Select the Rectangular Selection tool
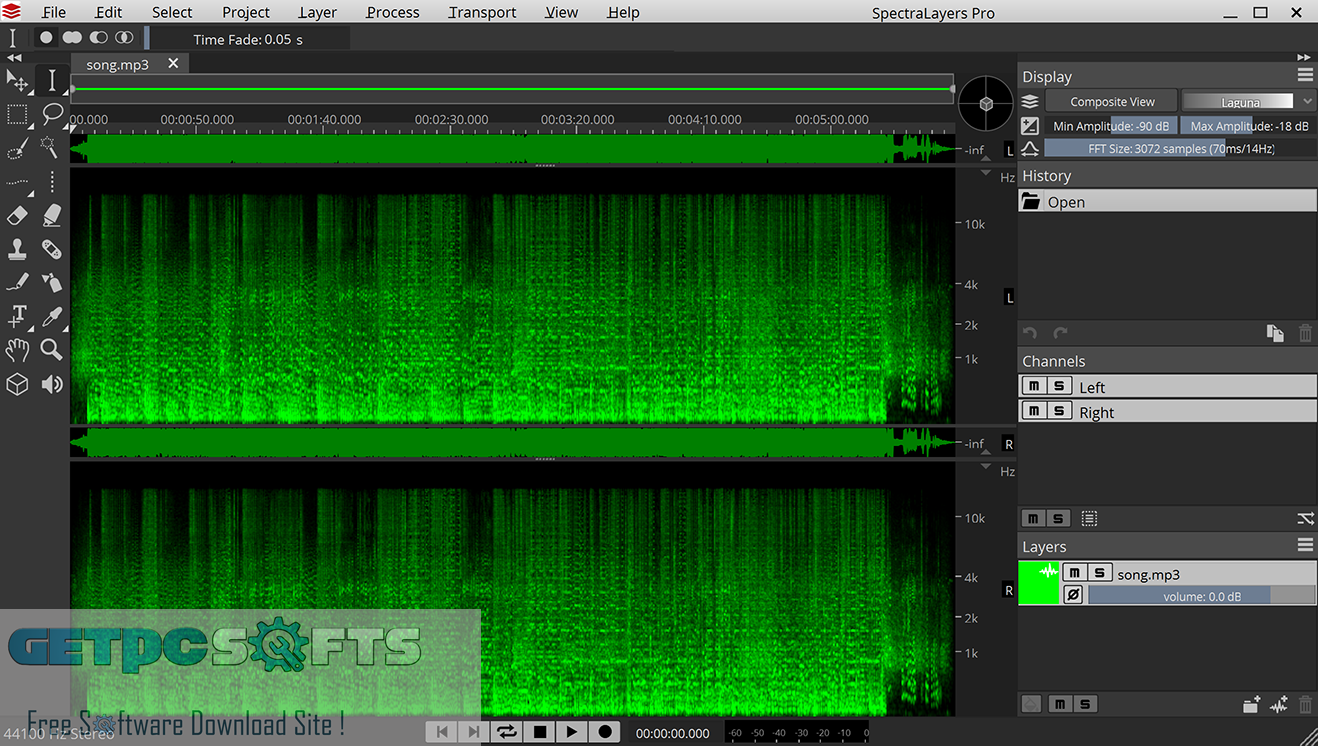This screenshot has height=746, width=1318. (17, 115)
